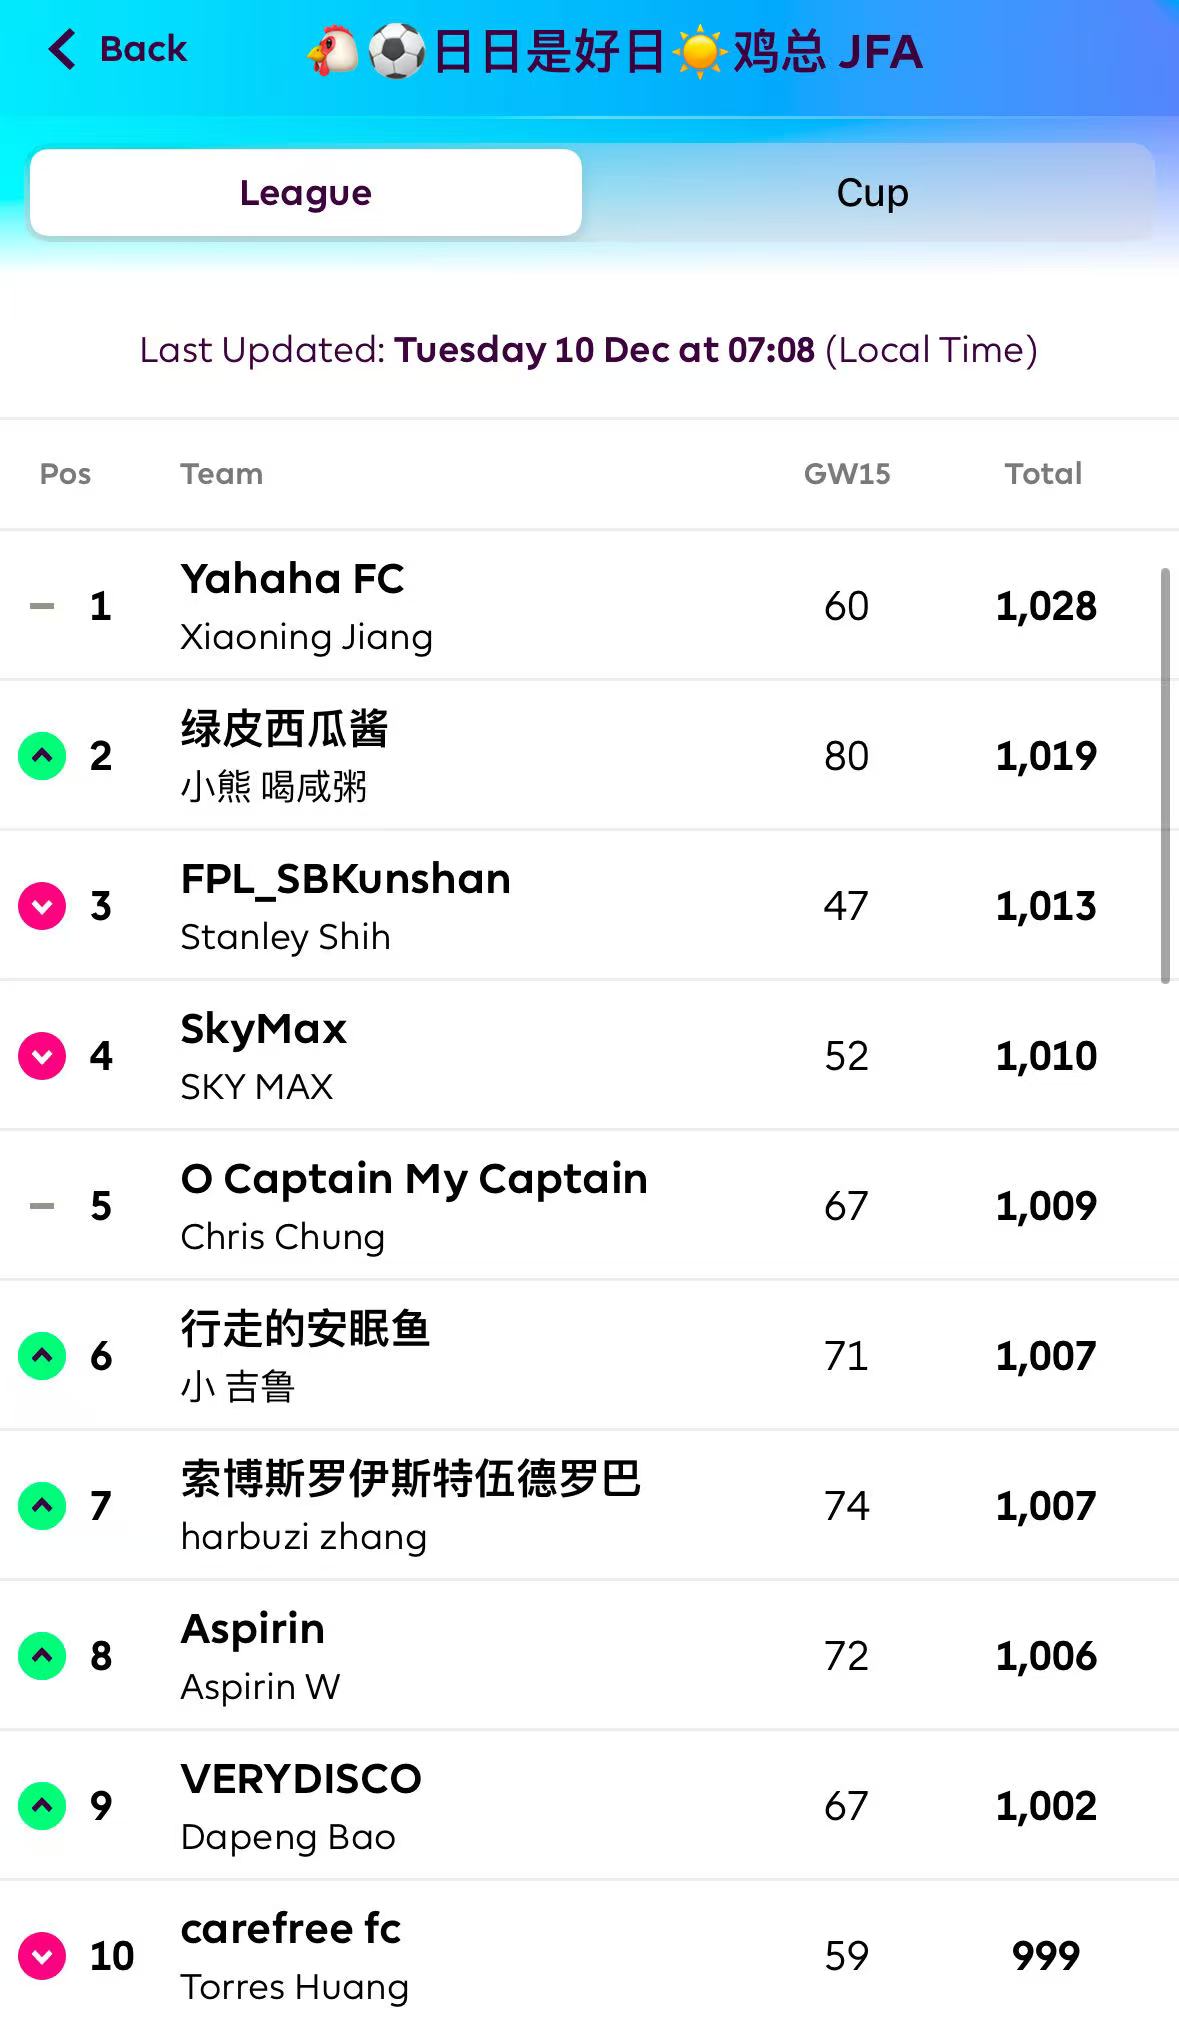Click green up arrow beside rank 2
Image resolution: width=1179 pixels, height=2025 pixels.
coord(42,756)
